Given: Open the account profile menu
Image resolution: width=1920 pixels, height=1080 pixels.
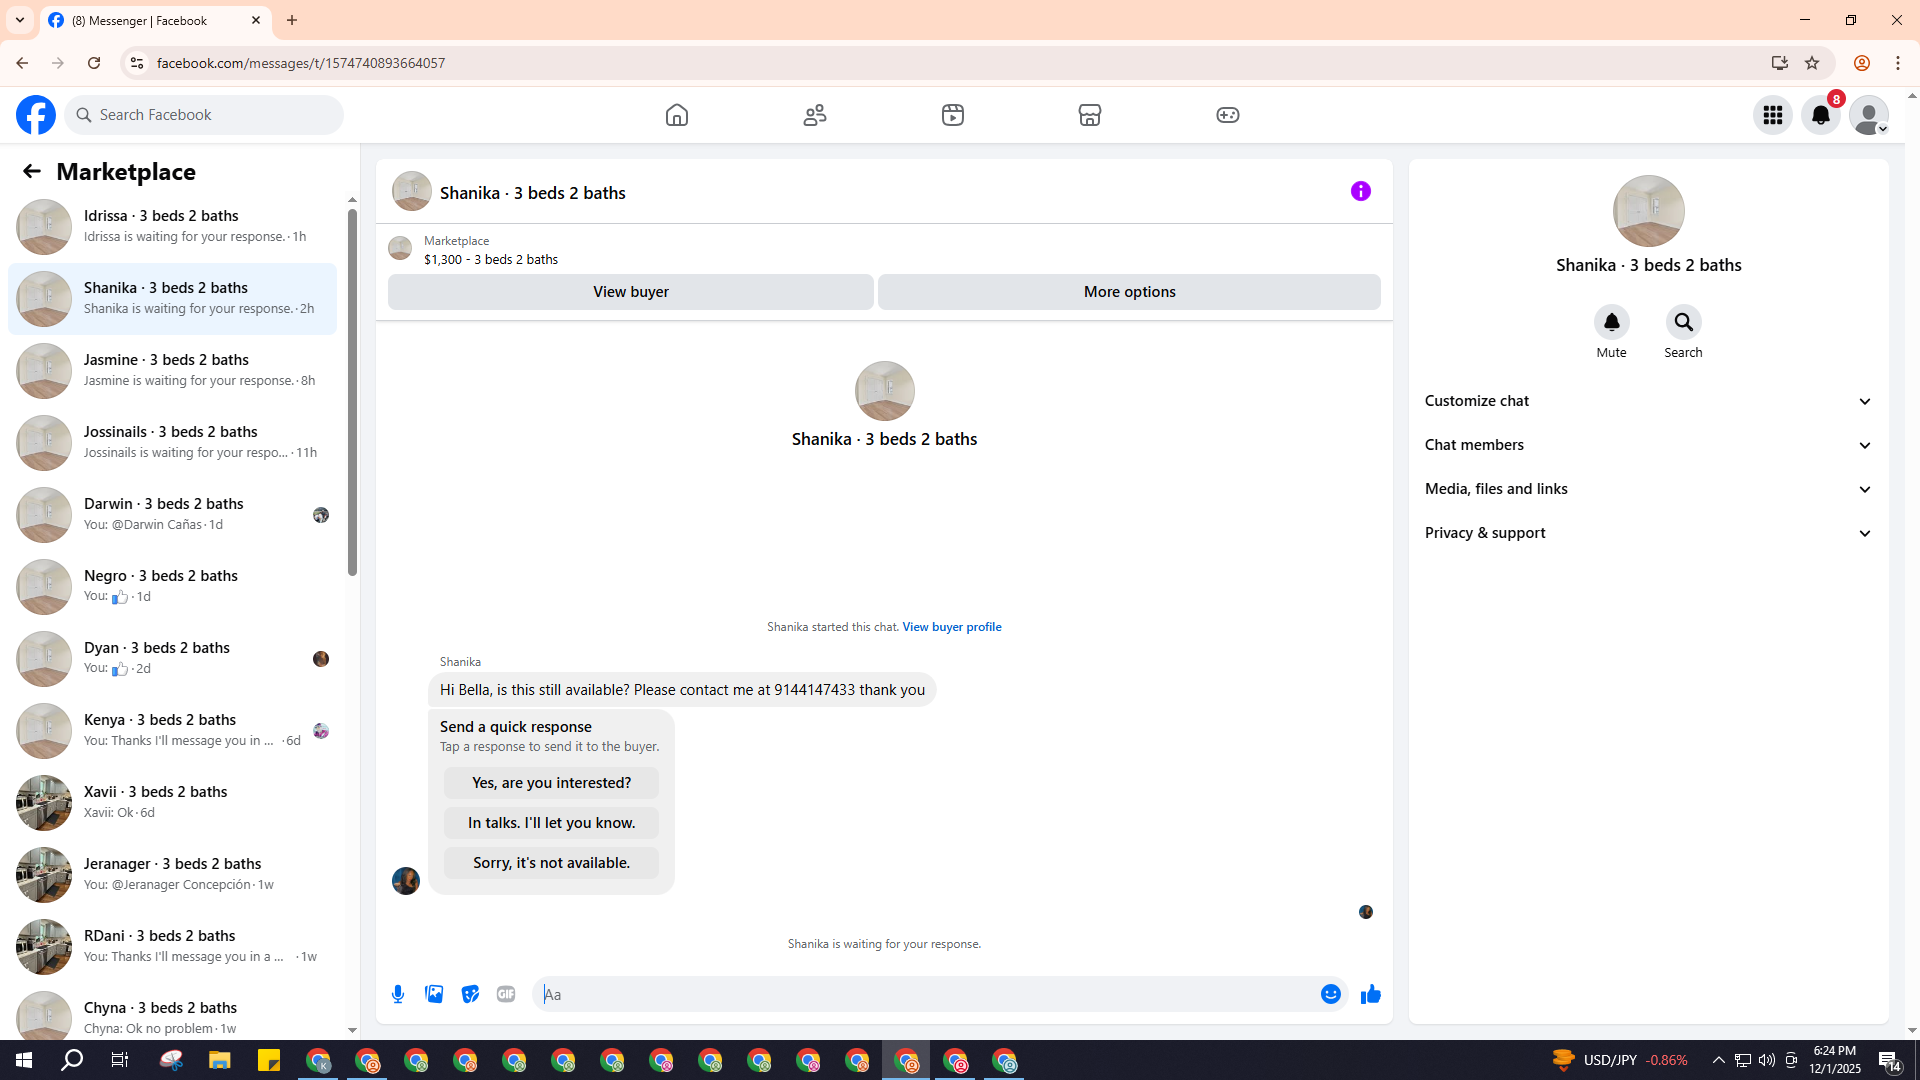Looking at the screenshot, I should click(x=1869, y=115).
